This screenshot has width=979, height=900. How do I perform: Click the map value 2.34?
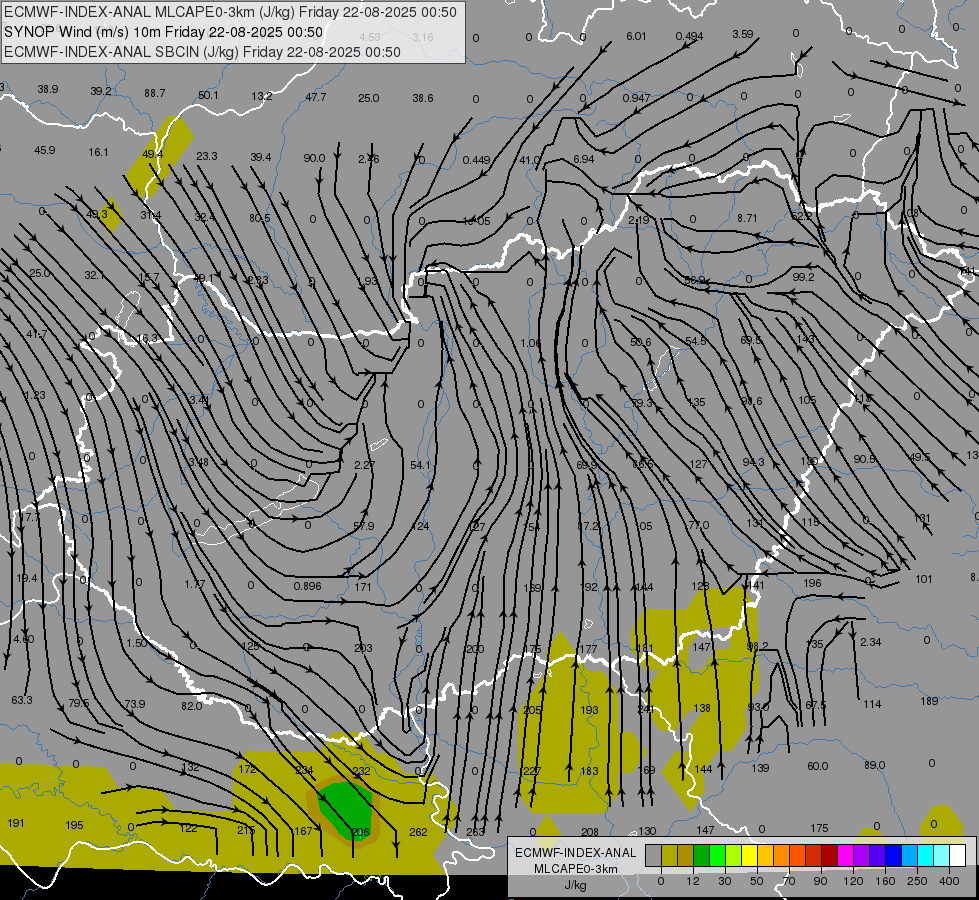click(x=870, y=642)
